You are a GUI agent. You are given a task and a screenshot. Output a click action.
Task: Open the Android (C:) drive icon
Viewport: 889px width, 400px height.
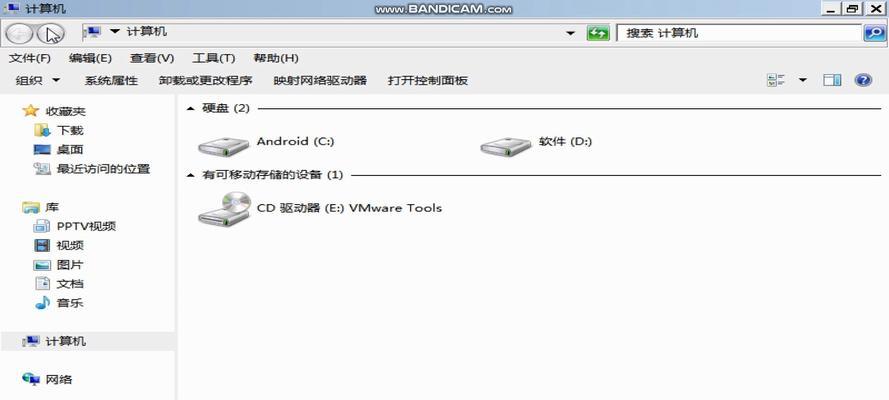223,147
